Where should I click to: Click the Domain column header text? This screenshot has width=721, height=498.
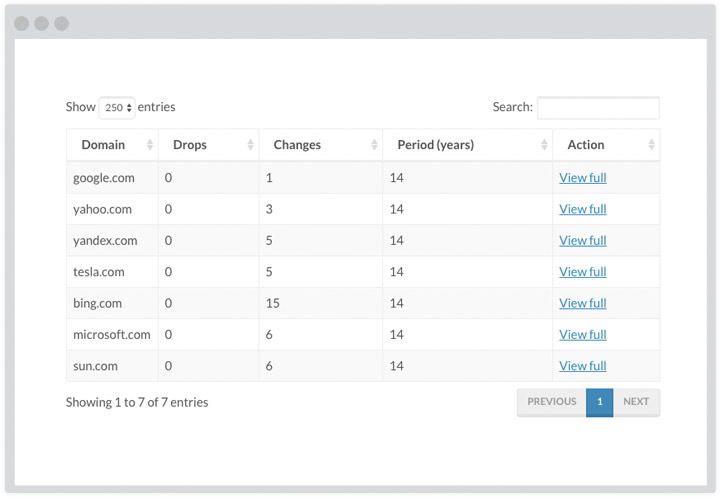[103, 145]
